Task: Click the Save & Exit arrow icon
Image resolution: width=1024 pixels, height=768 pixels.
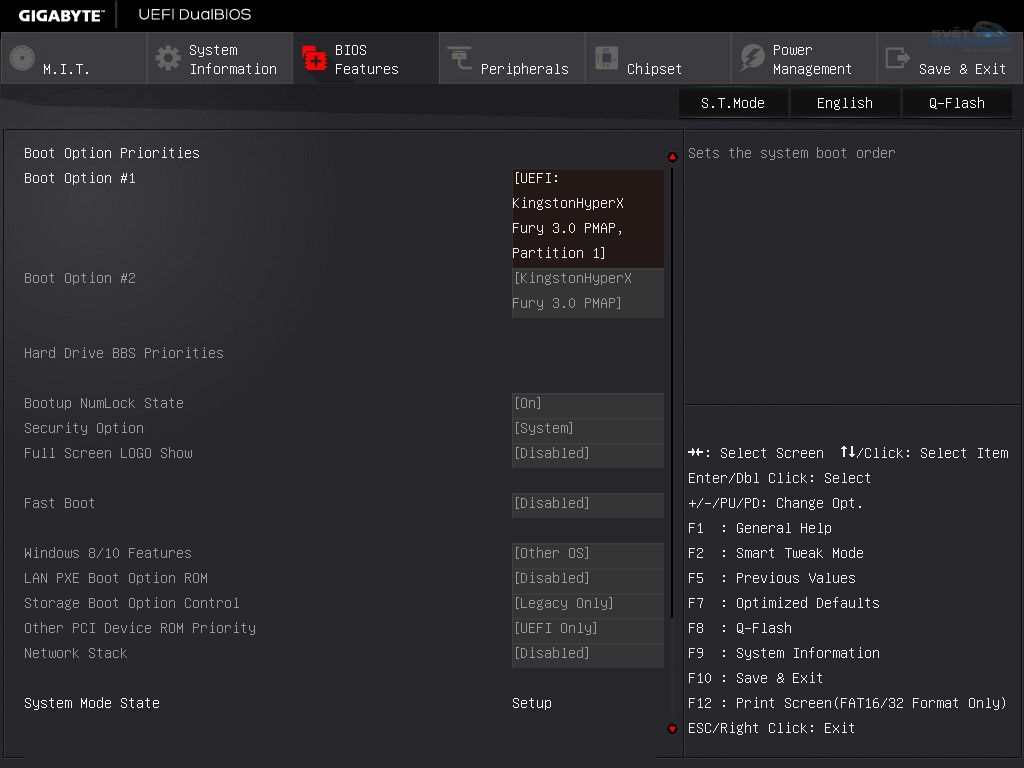Action: click(x=898, y=58)
